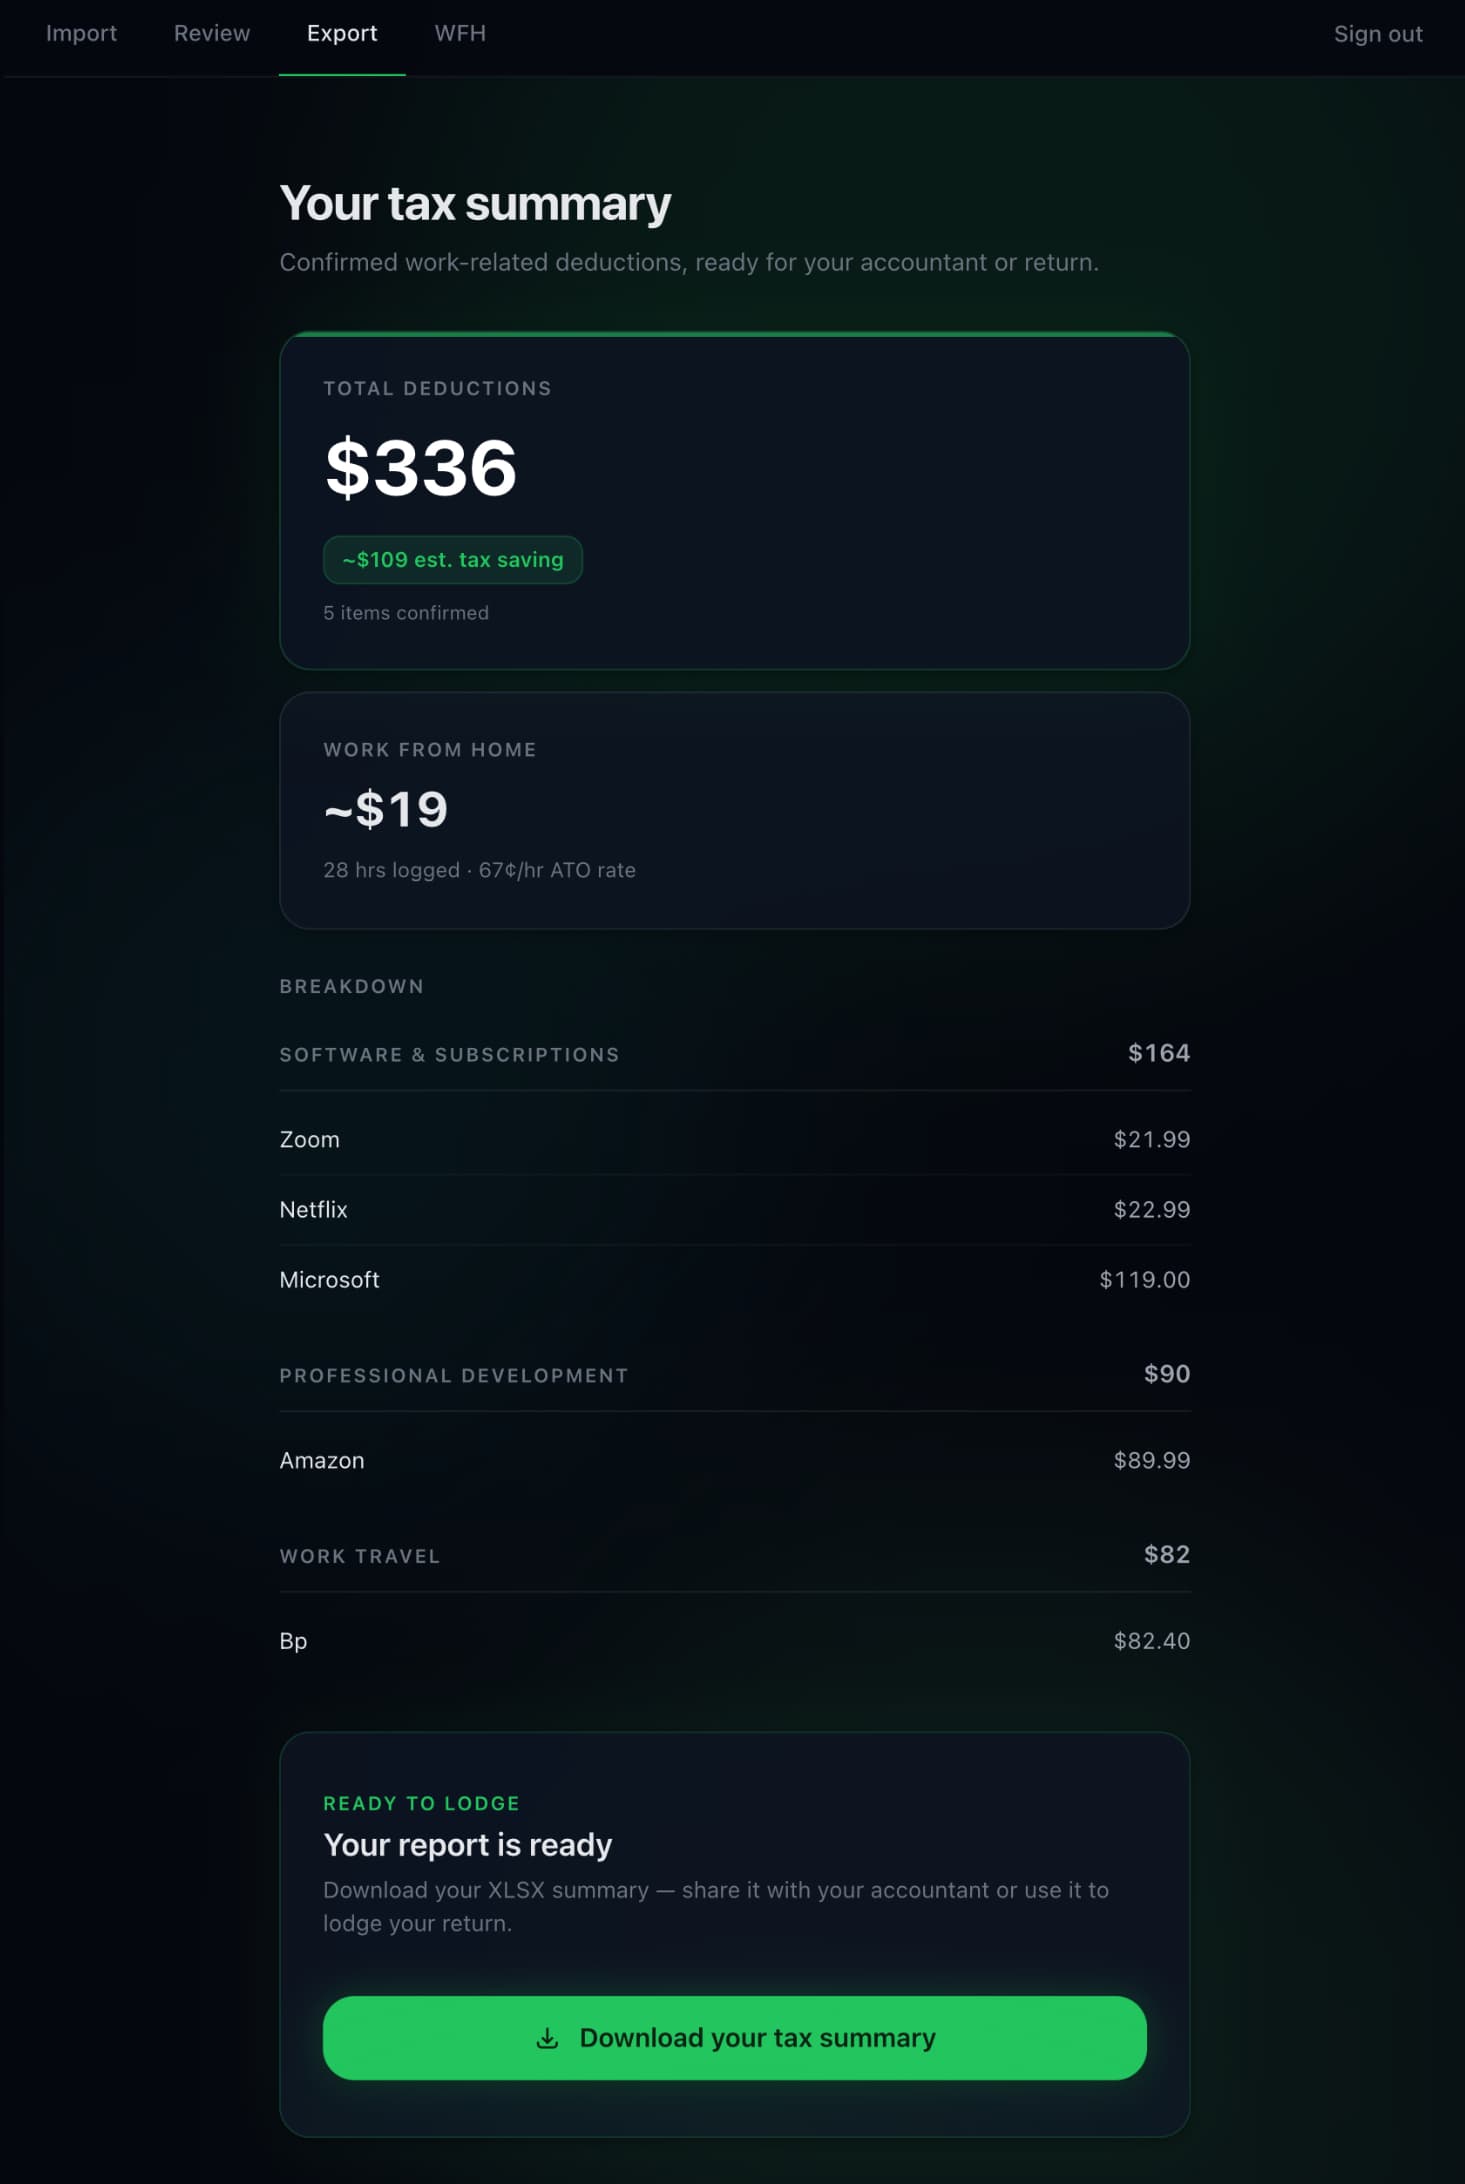Select the Netflix expense entry

(734, 1209)
